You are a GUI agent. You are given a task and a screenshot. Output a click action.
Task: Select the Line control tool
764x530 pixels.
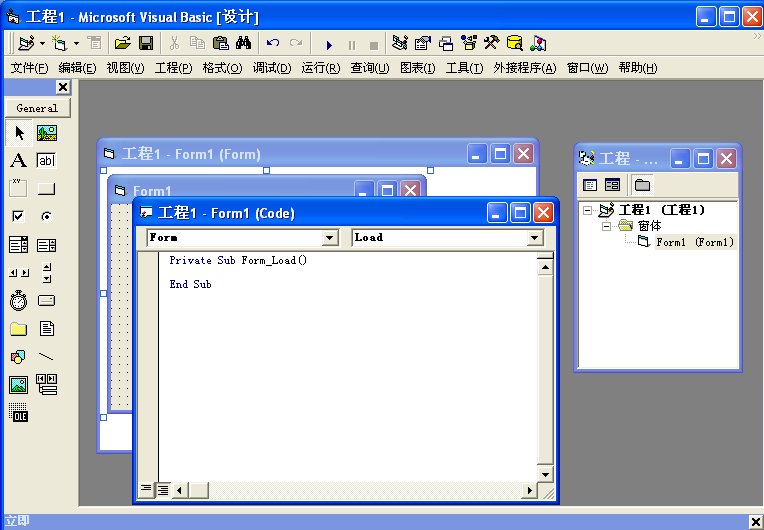point(47,357)
